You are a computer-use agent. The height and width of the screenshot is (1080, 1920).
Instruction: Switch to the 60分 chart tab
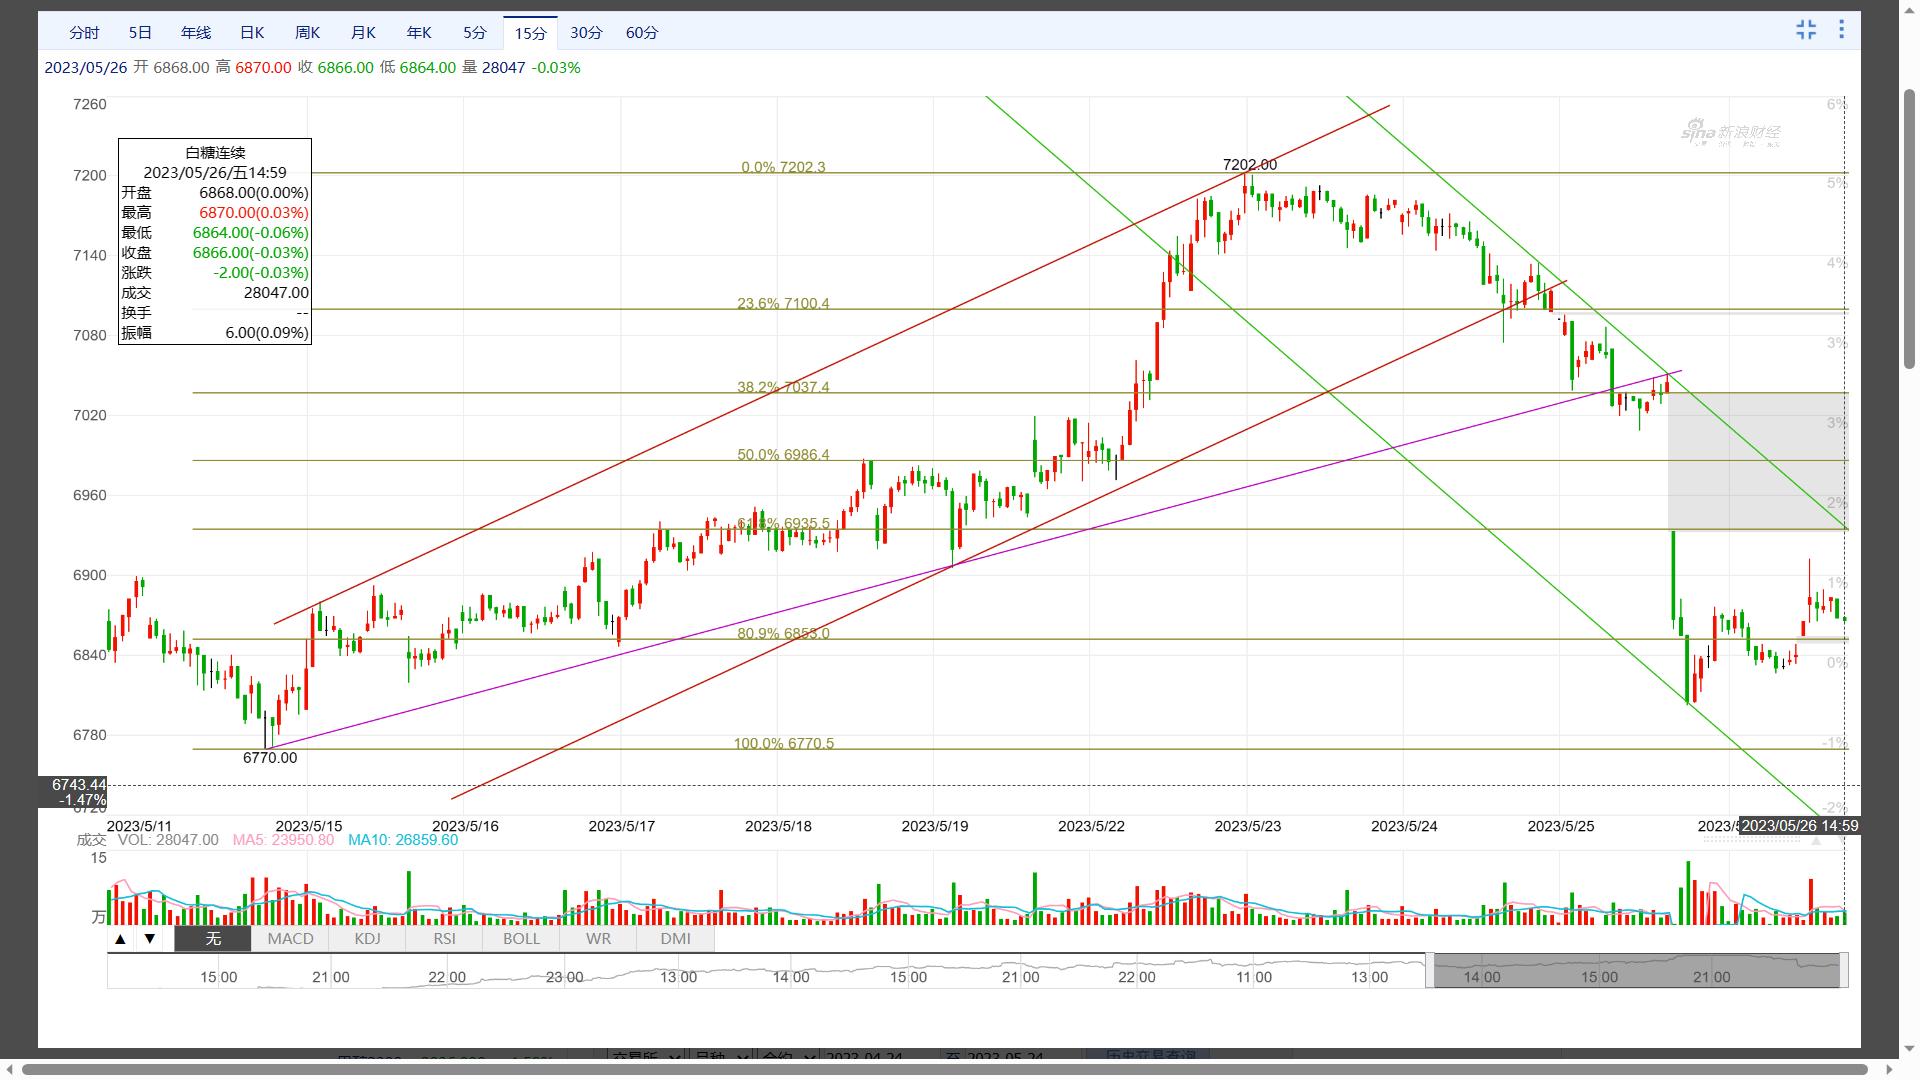tap(642, 33)
